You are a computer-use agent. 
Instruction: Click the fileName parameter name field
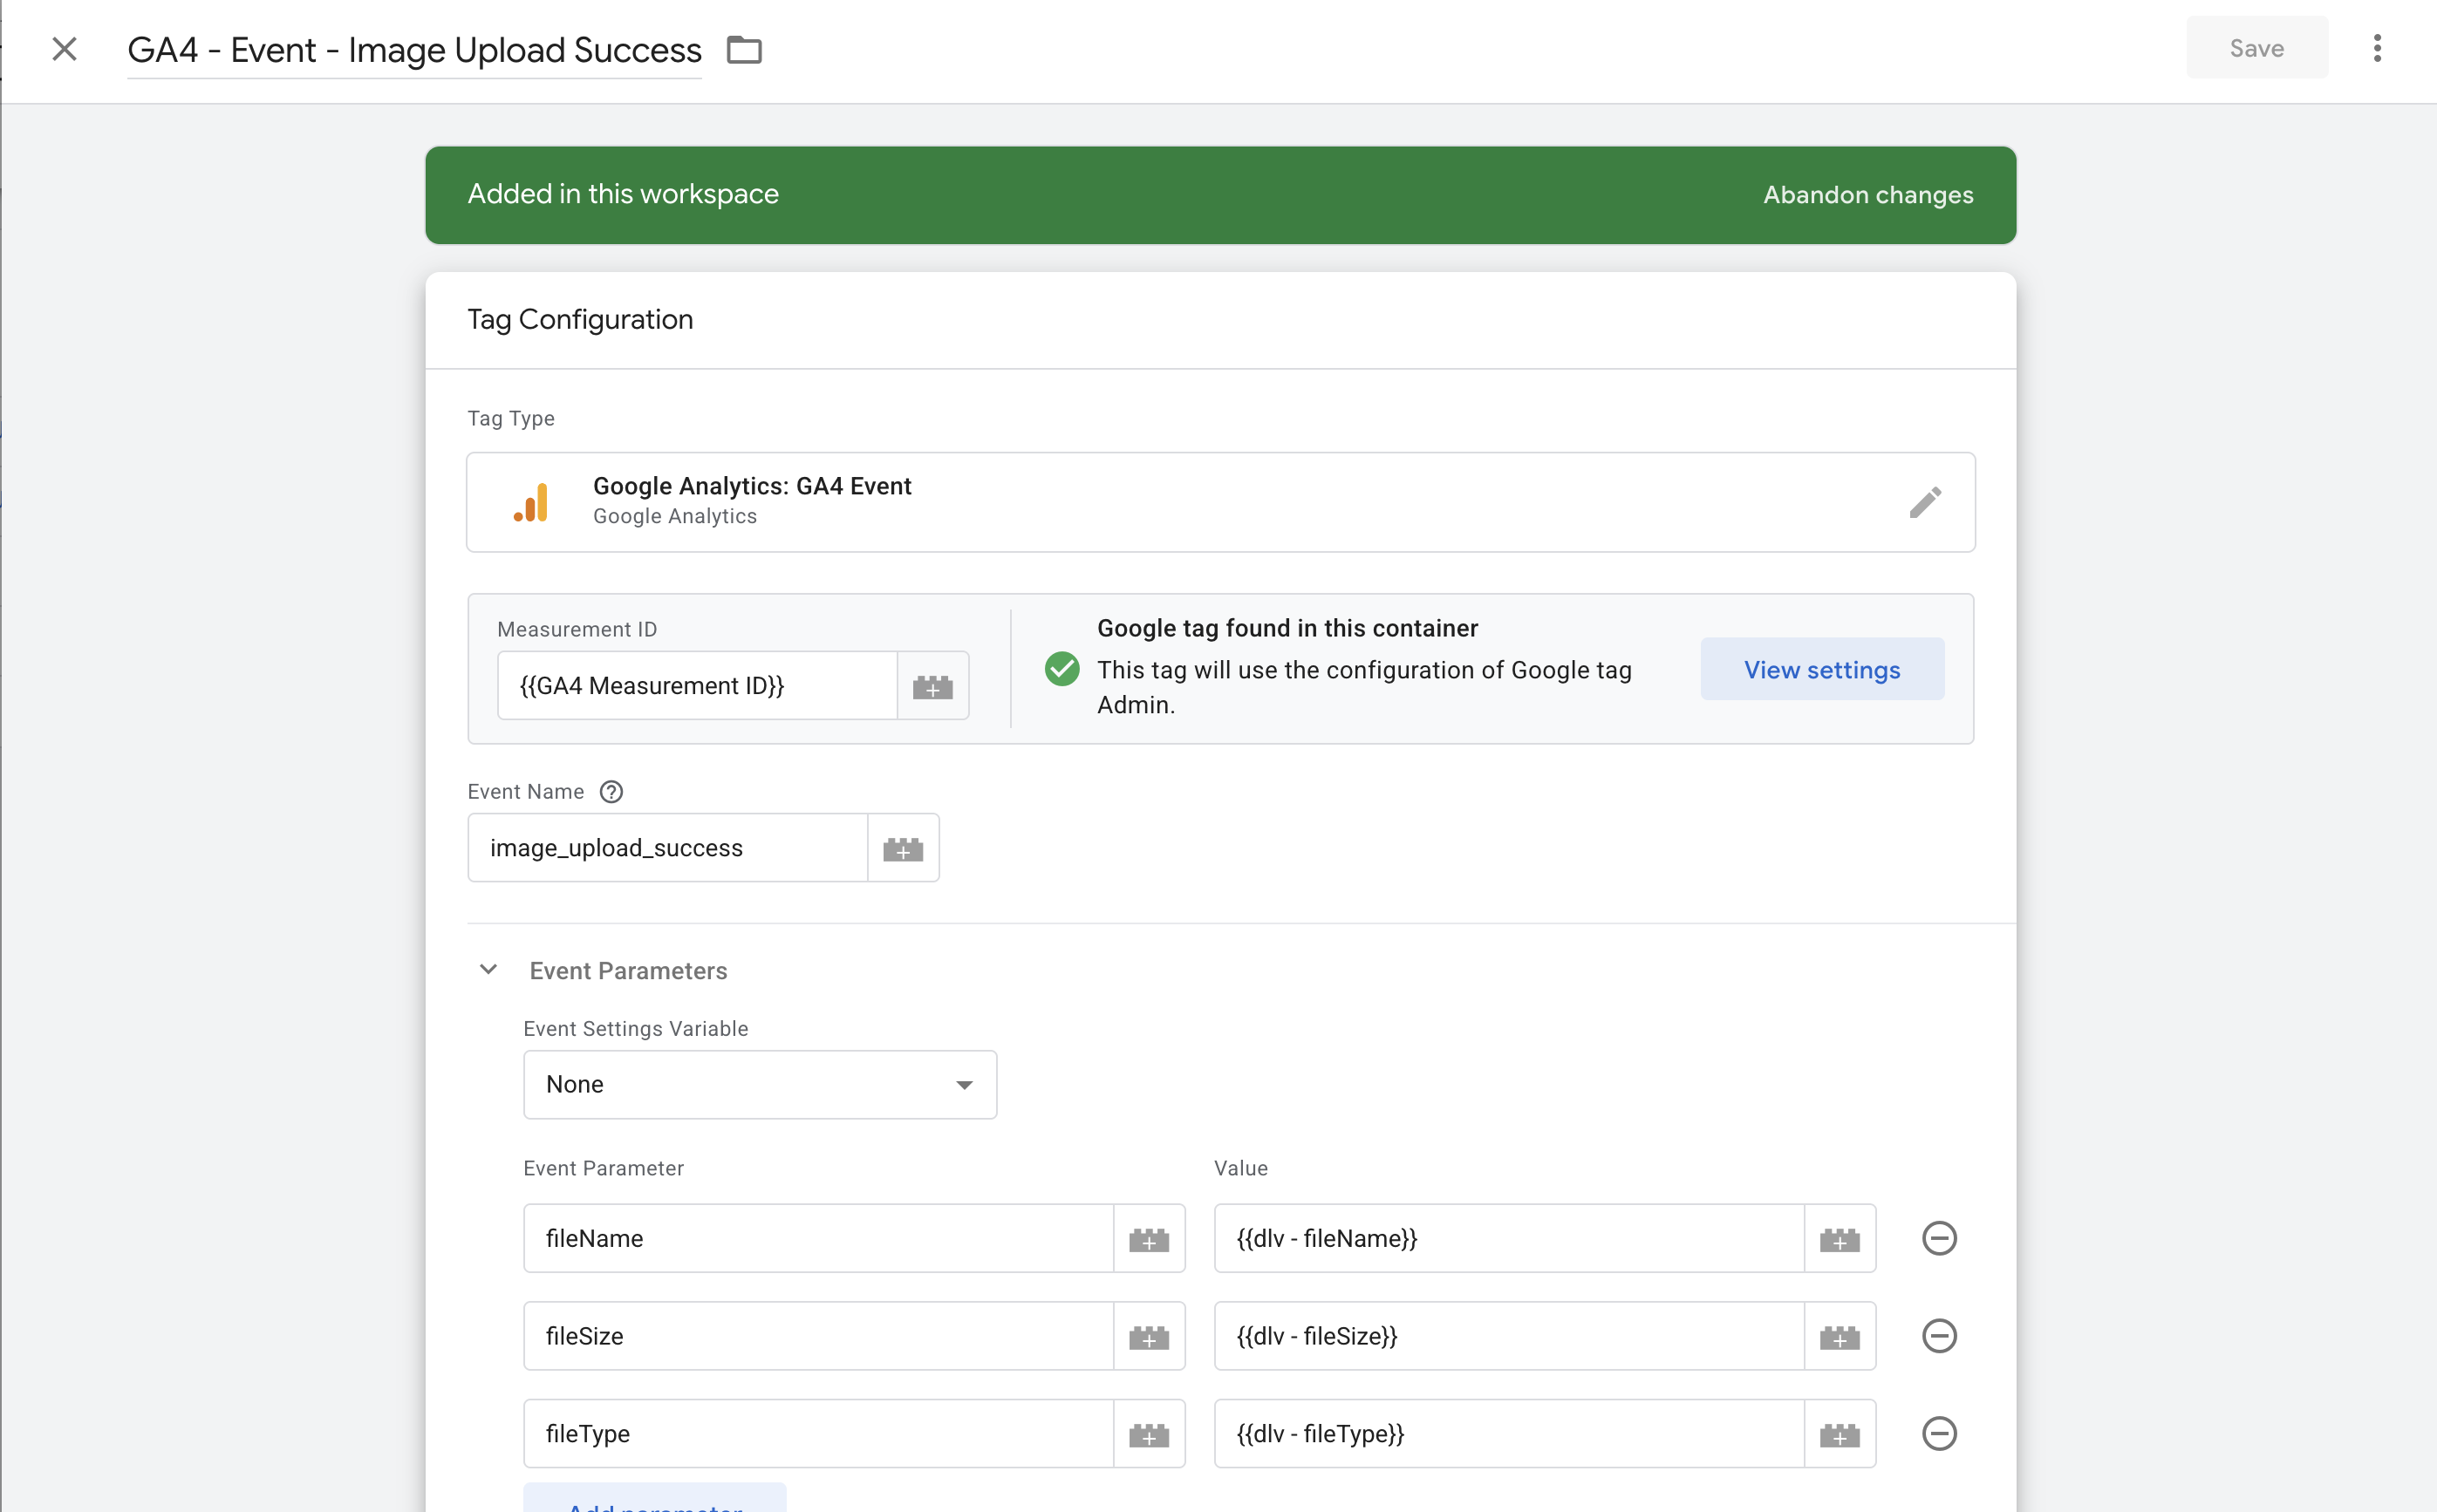coord(818,1238)
